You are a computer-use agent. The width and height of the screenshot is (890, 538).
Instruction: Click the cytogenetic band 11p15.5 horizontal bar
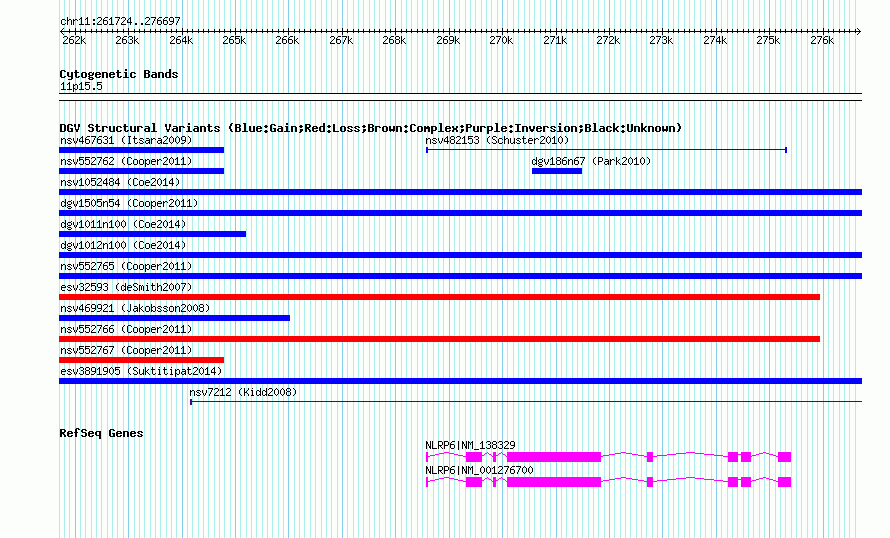(x=460, y=97)
